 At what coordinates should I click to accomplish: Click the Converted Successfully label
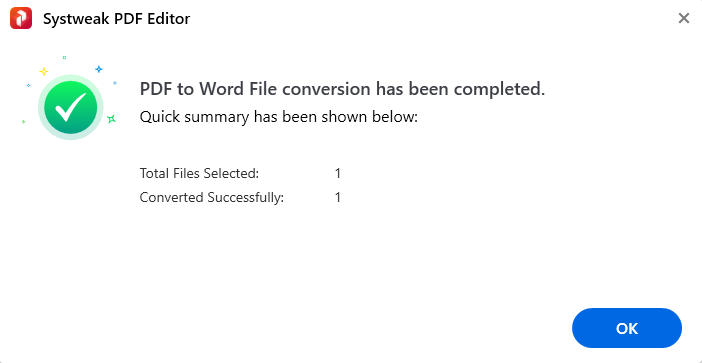coord(212,197)
